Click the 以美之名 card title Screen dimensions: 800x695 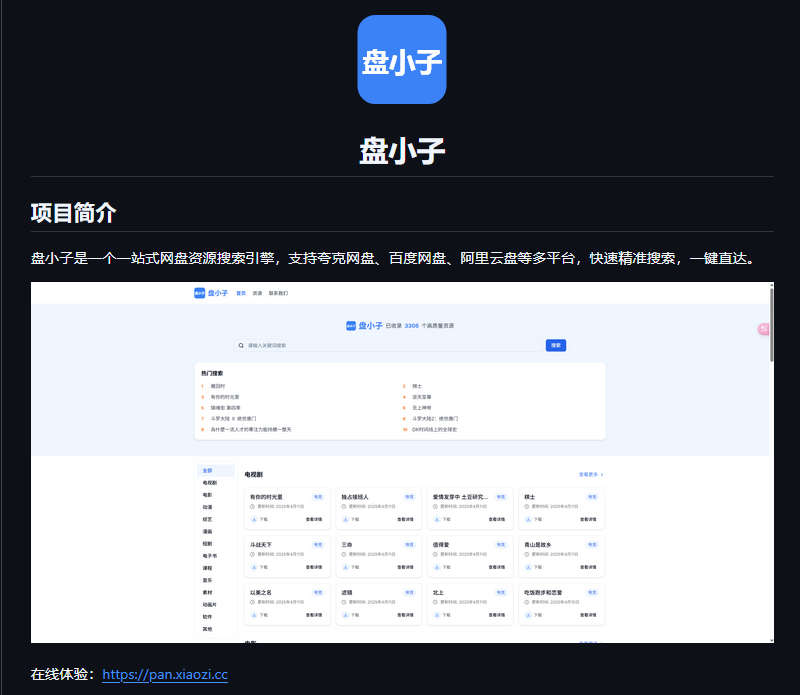(261, 593)
